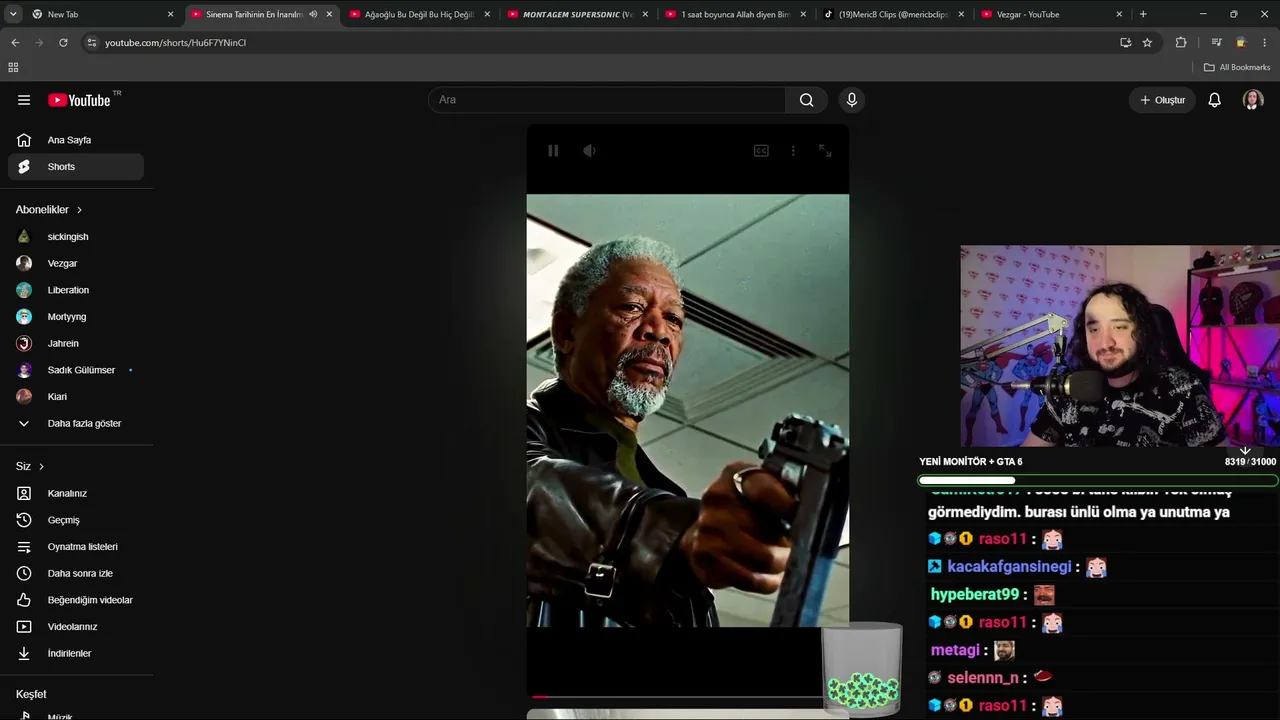The height and width of the screenshot is (720, 1280).
Task: Switch to Ağaoğlu Bu Değil tab
Action: 420,14
